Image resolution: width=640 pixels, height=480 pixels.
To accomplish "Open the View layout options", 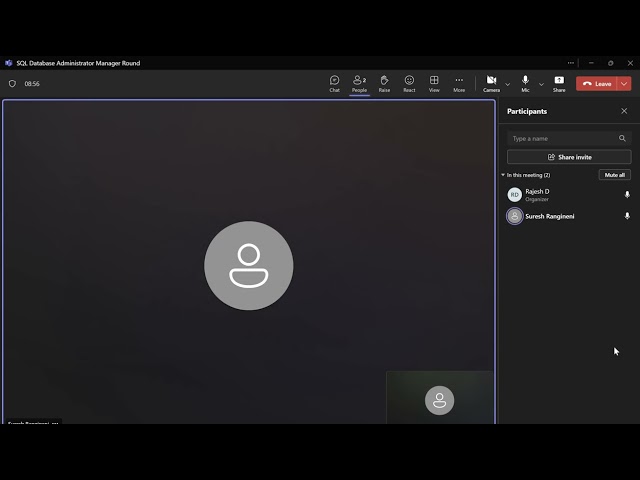I will point(434,83).
